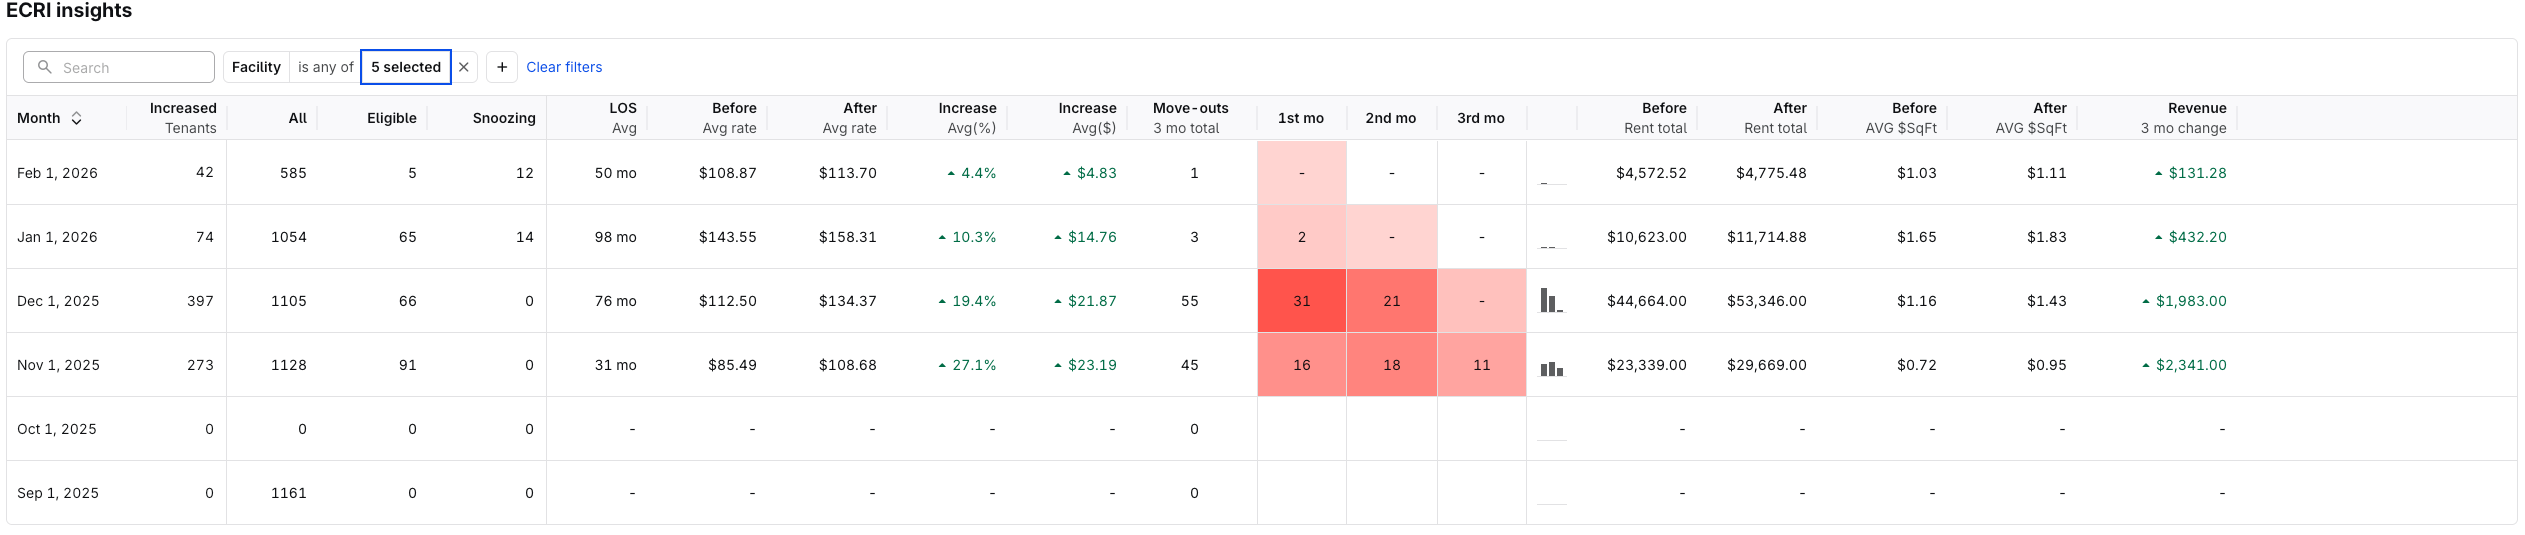Click the Clear filters link
Image resolution: width=2525 pixels, height=535 pixels.
coord(564,67)
